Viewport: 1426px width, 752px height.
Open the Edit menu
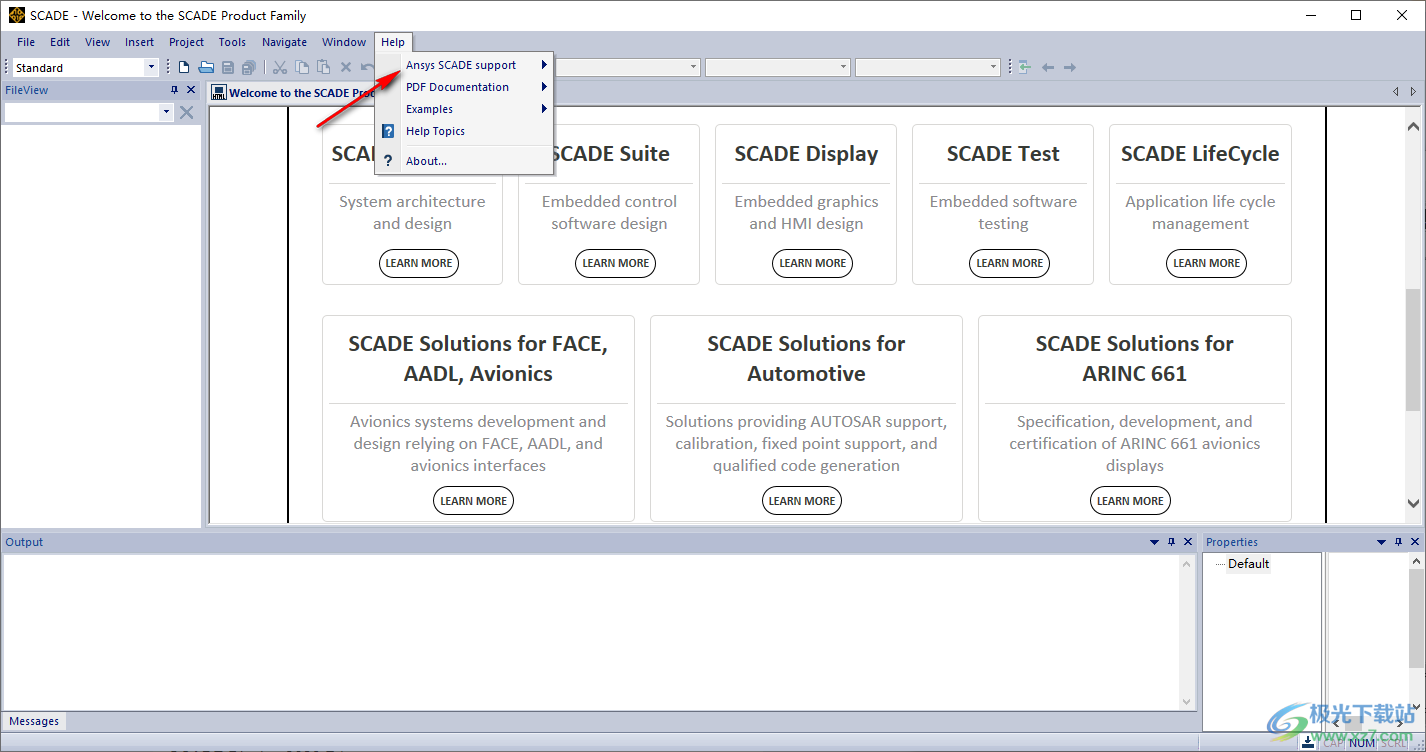[60, 42]
